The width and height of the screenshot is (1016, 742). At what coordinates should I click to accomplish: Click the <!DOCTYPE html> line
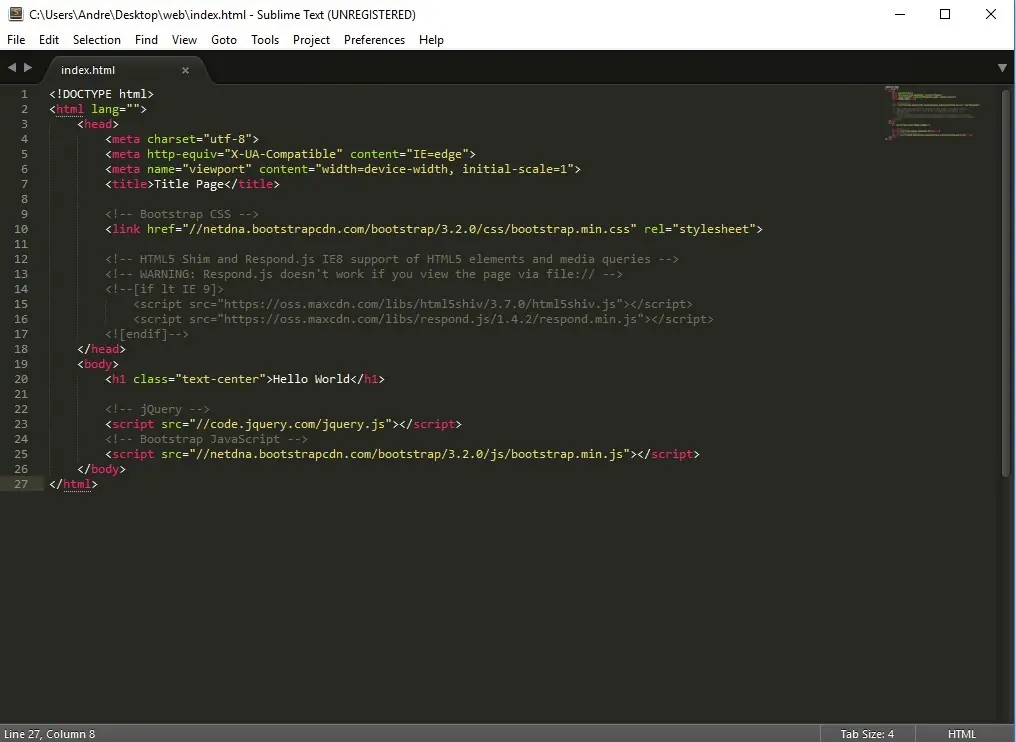click(x=101, y=94)
